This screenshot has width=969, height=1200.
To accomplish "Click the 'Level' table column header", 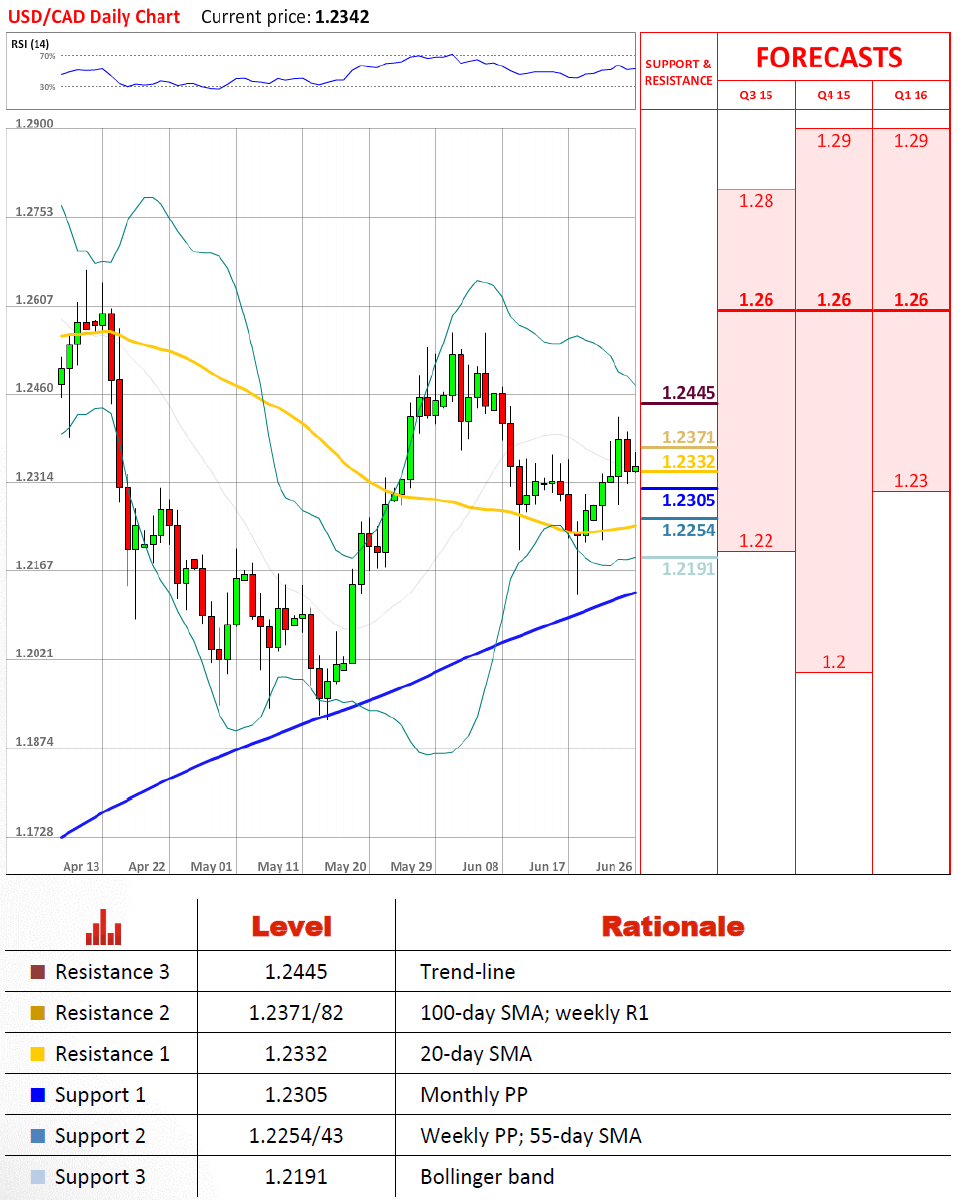I will click(291, 926).
